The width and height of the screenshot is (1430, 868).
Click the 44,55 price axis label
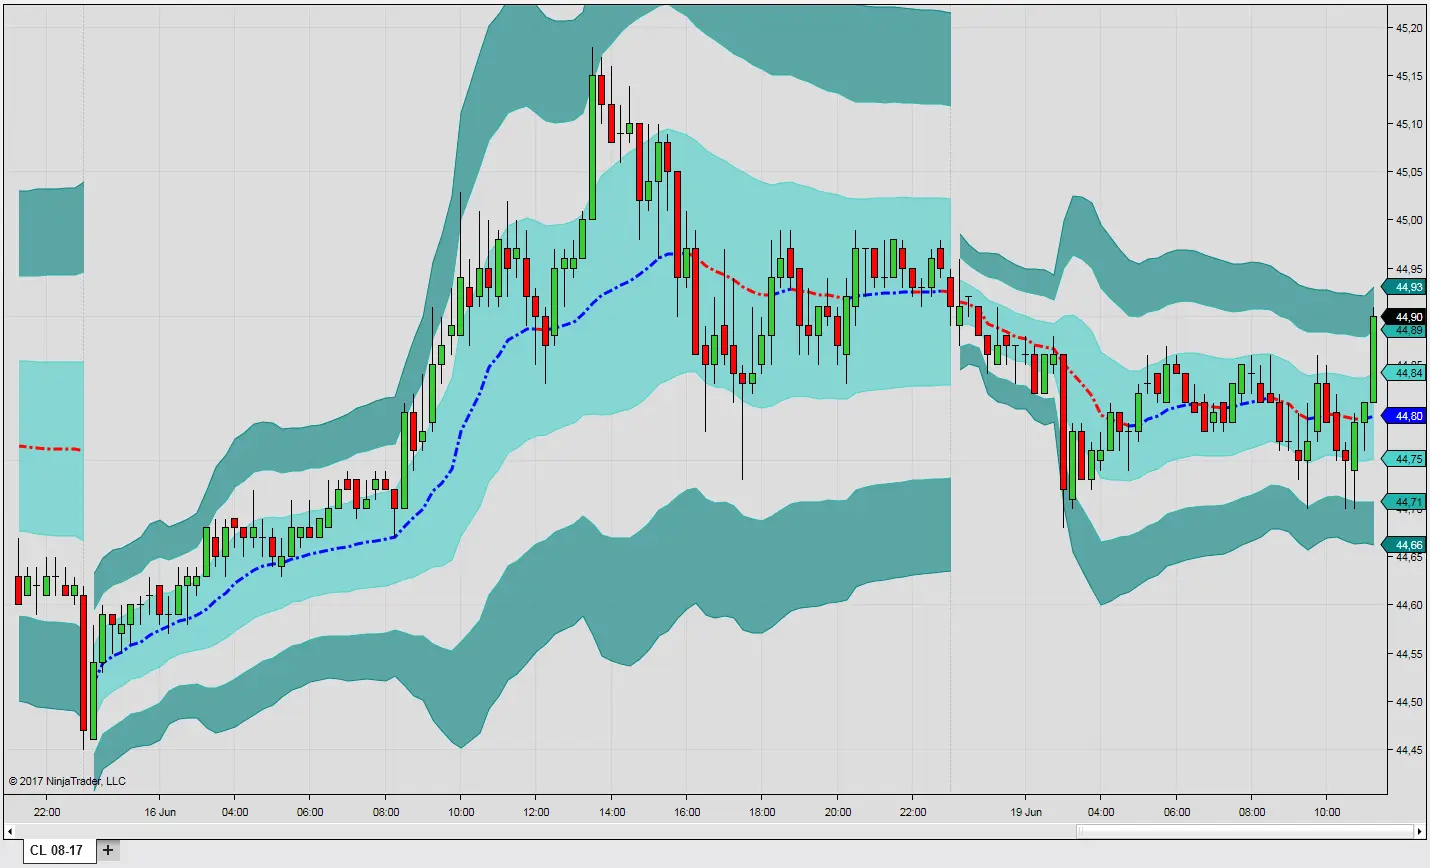click(x=1409, y=654)
